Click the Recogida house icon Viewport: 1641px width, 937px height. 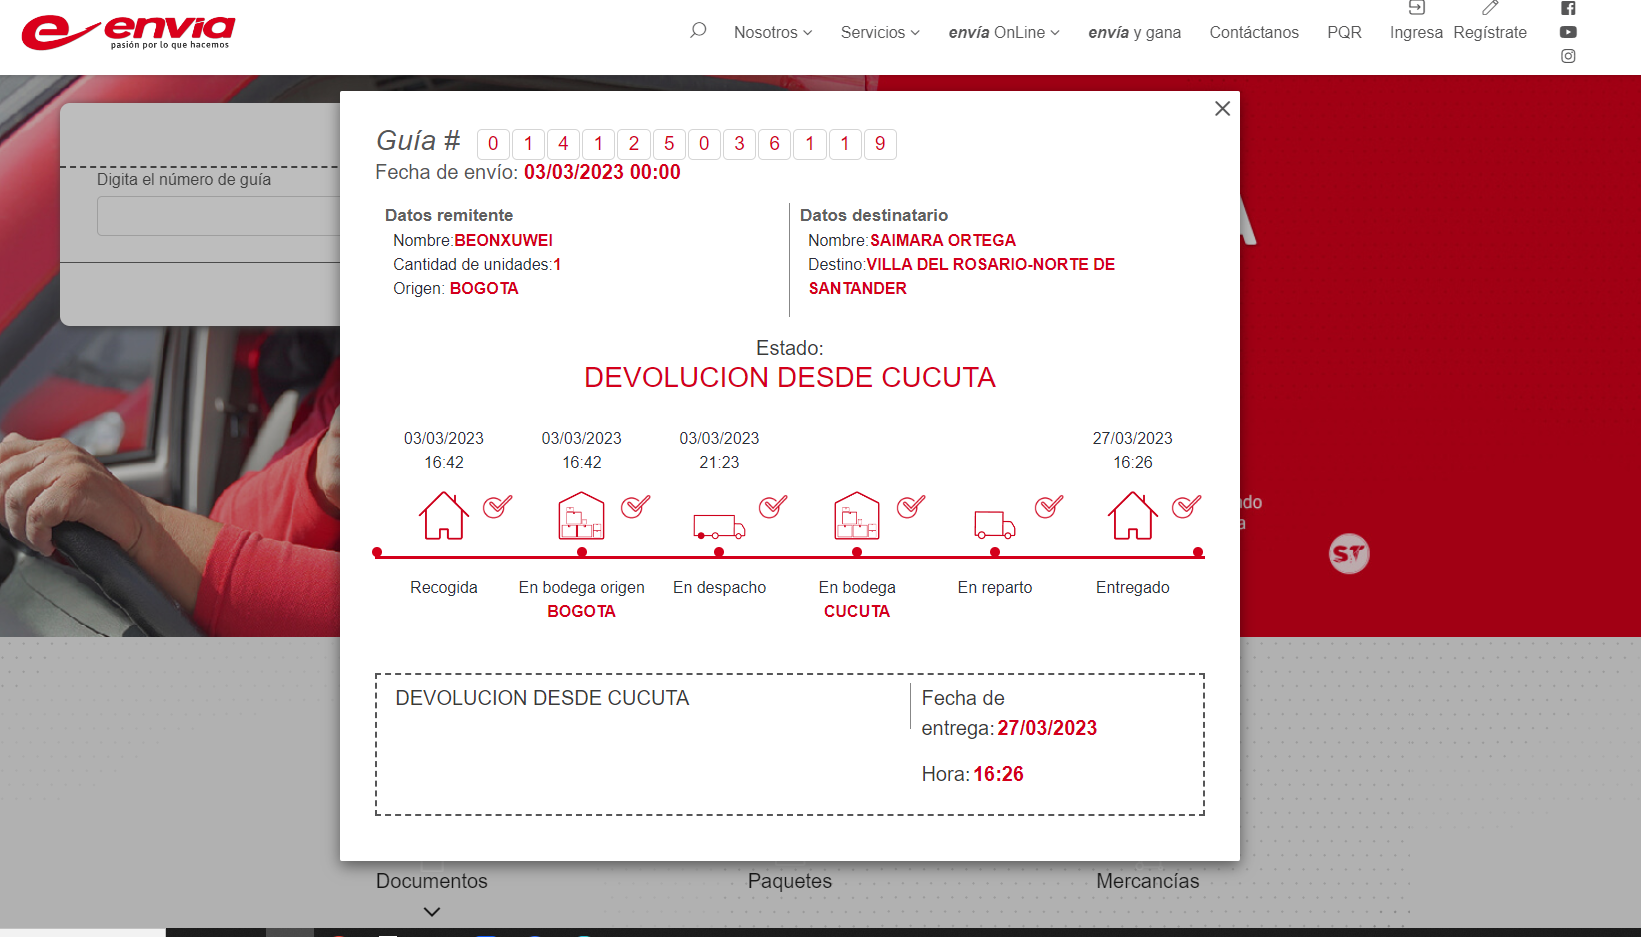pos(444,516)
